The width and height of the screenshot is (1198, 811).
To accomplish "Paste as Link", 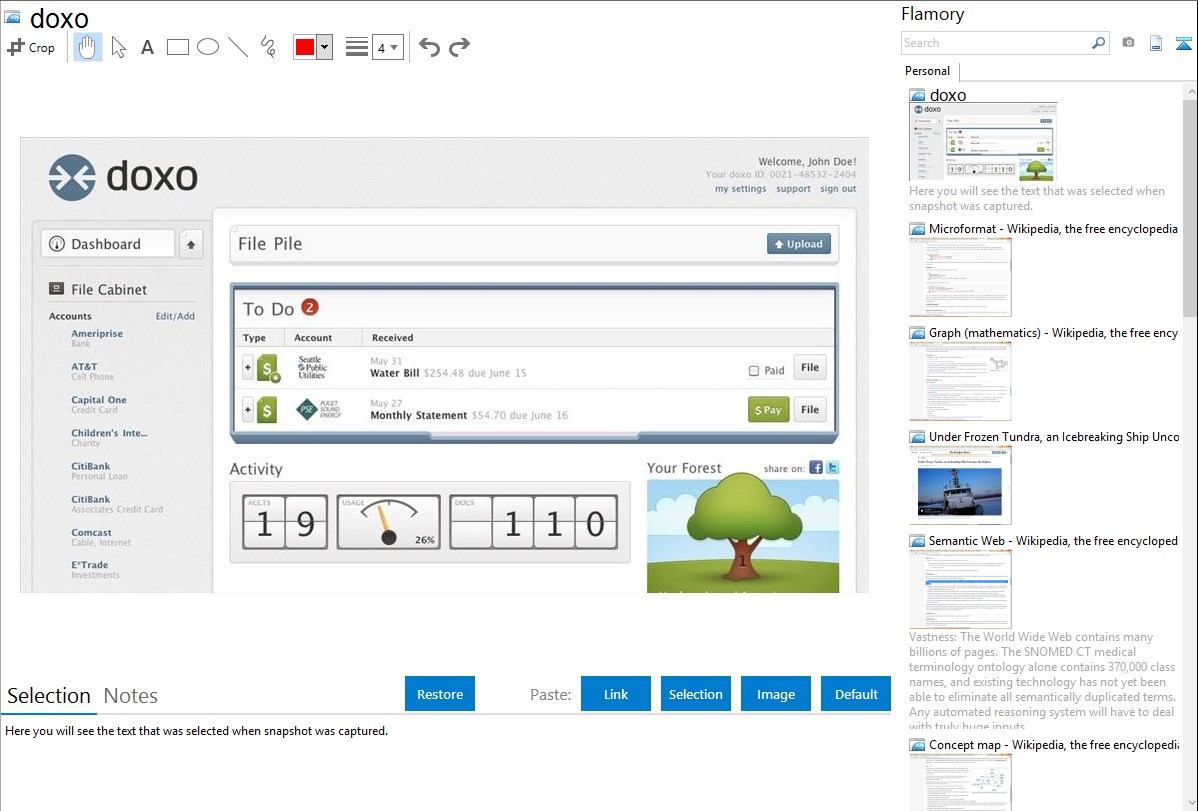I will [616, 694].
